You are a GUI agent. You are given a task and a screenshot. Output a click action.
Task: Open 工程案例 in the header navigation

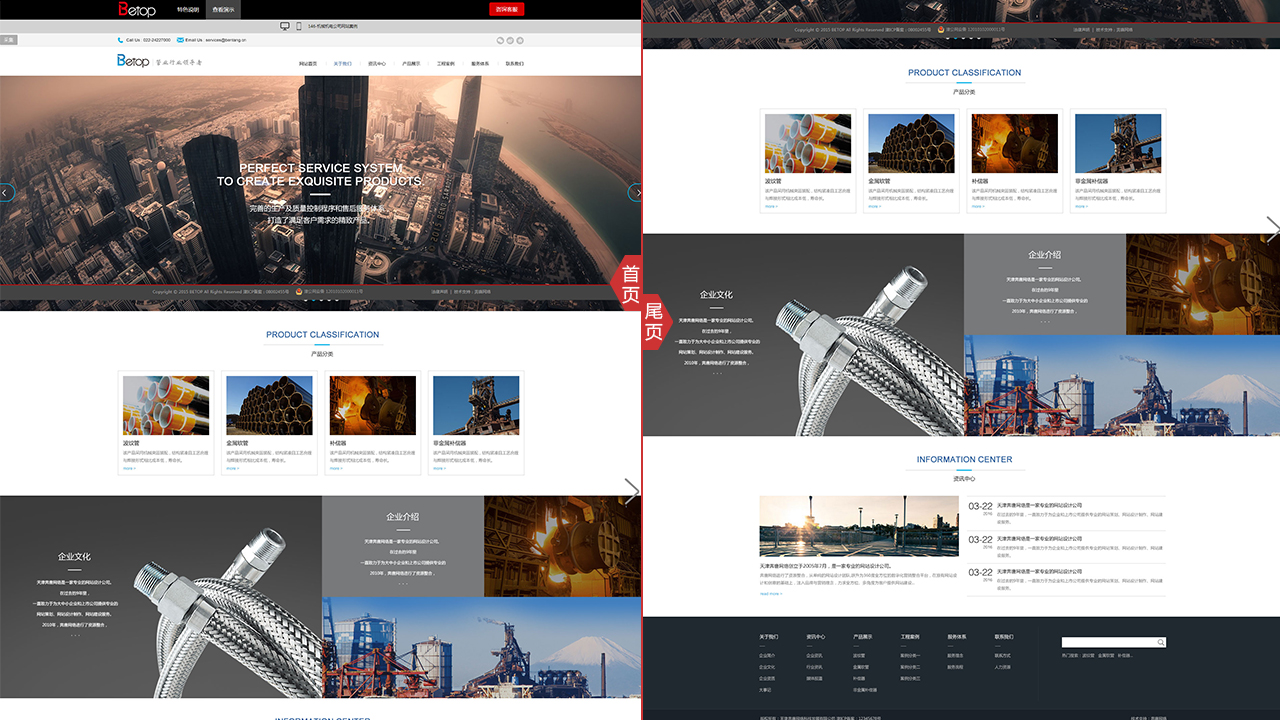(x=445, y=63)
